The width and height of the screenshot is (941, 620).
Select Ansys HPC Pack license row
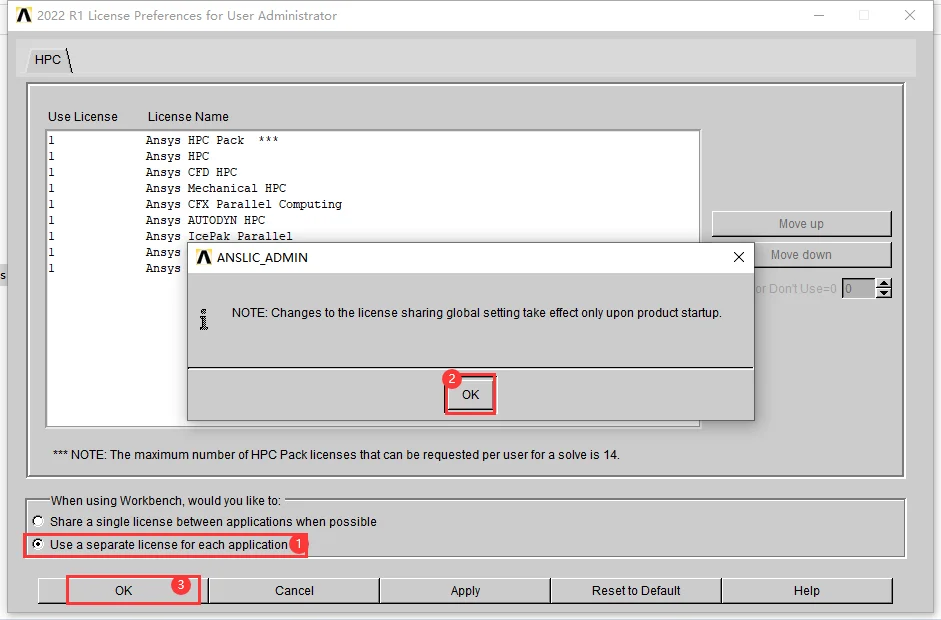point(373,140)
